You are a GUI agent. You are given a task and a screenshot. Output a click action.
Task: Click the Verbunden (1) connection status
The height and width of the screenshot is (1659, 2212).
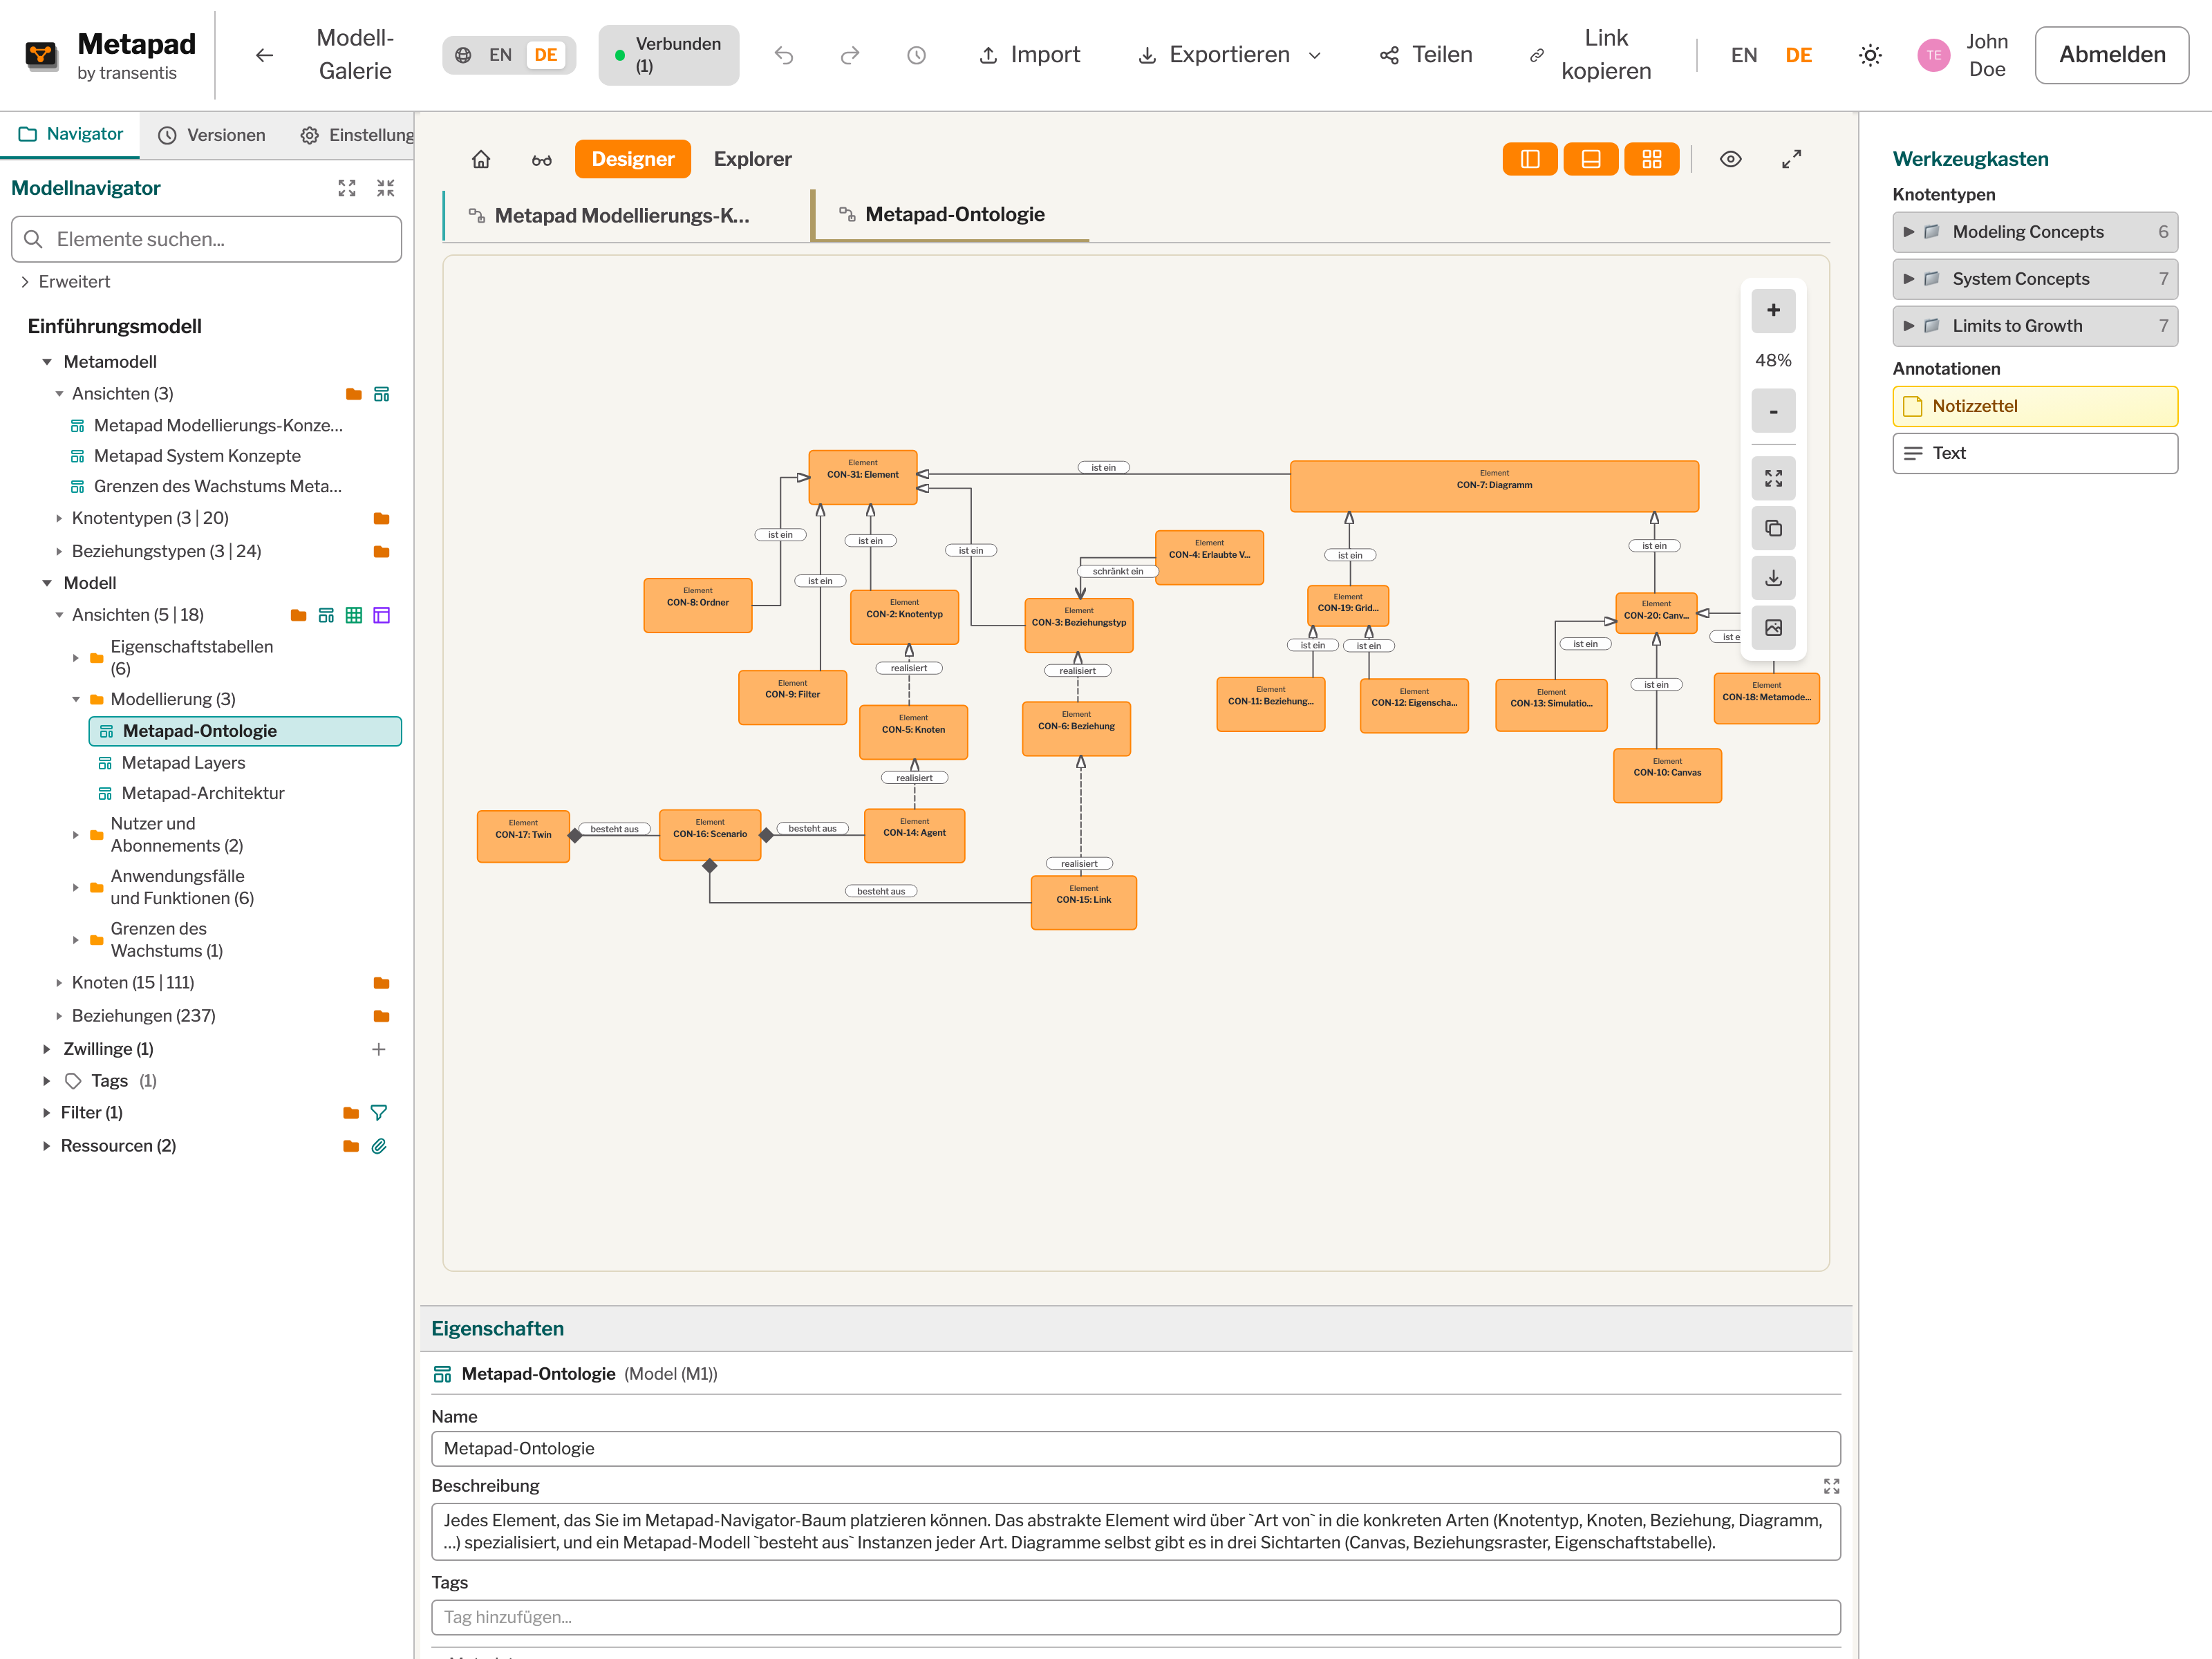click(669, 55)
